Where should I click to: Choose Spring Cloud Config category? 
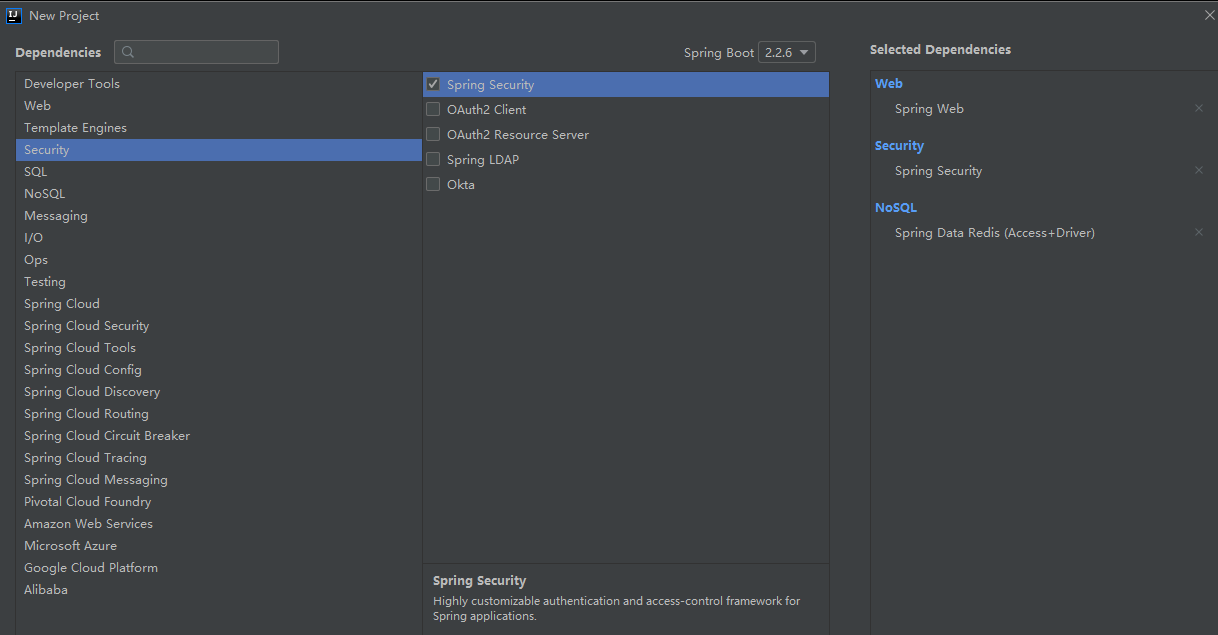pos(219,369)
